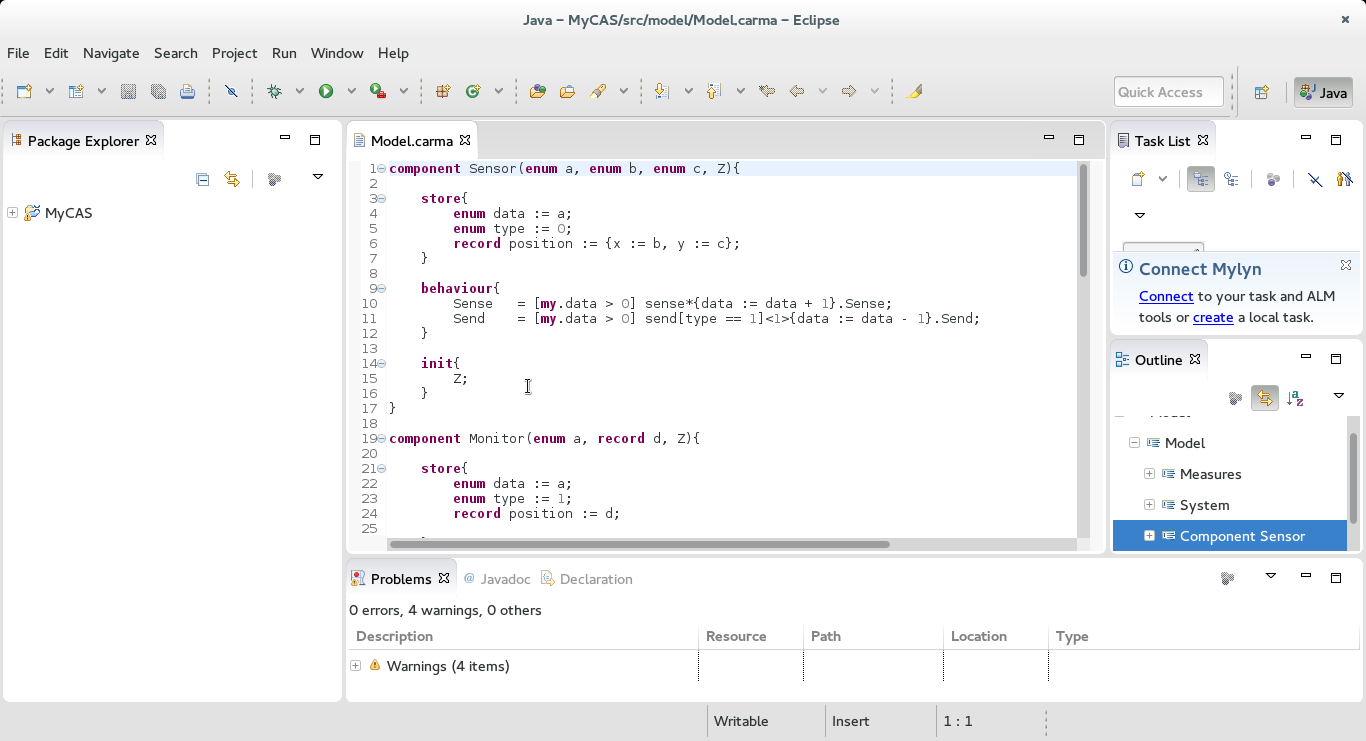This screenshot has height=741, width=1366.
Task: Click the Connect link in Mylyn notice
Action: point(1166,296)
